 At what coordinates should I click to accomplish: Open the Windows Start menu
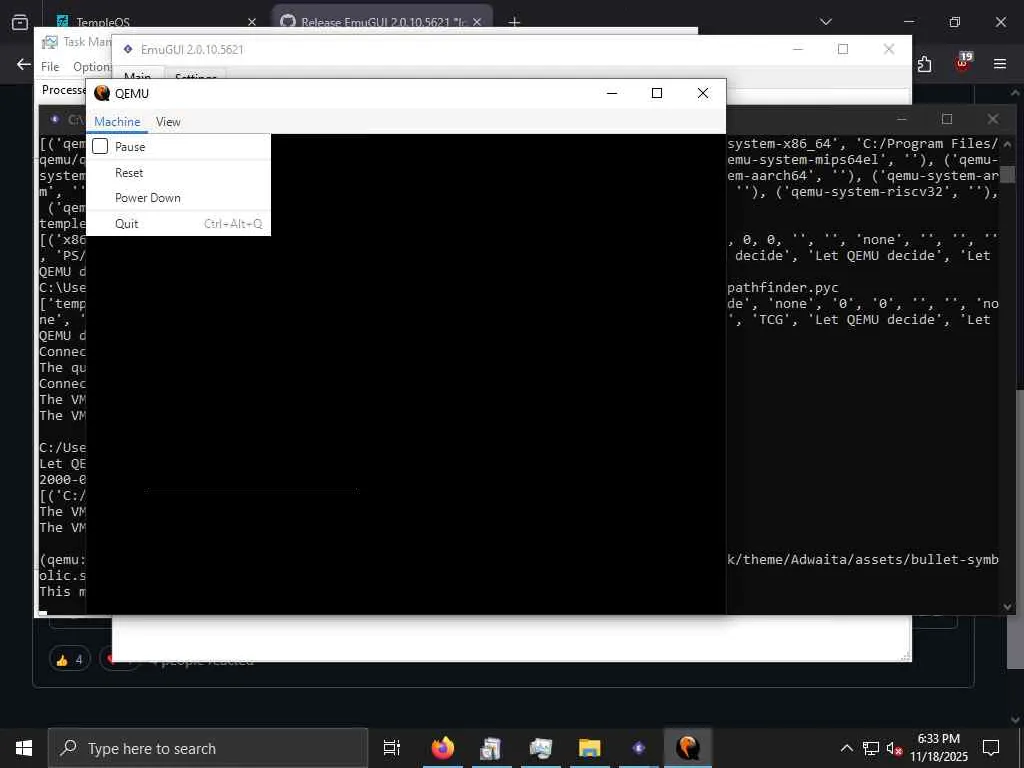24,748
